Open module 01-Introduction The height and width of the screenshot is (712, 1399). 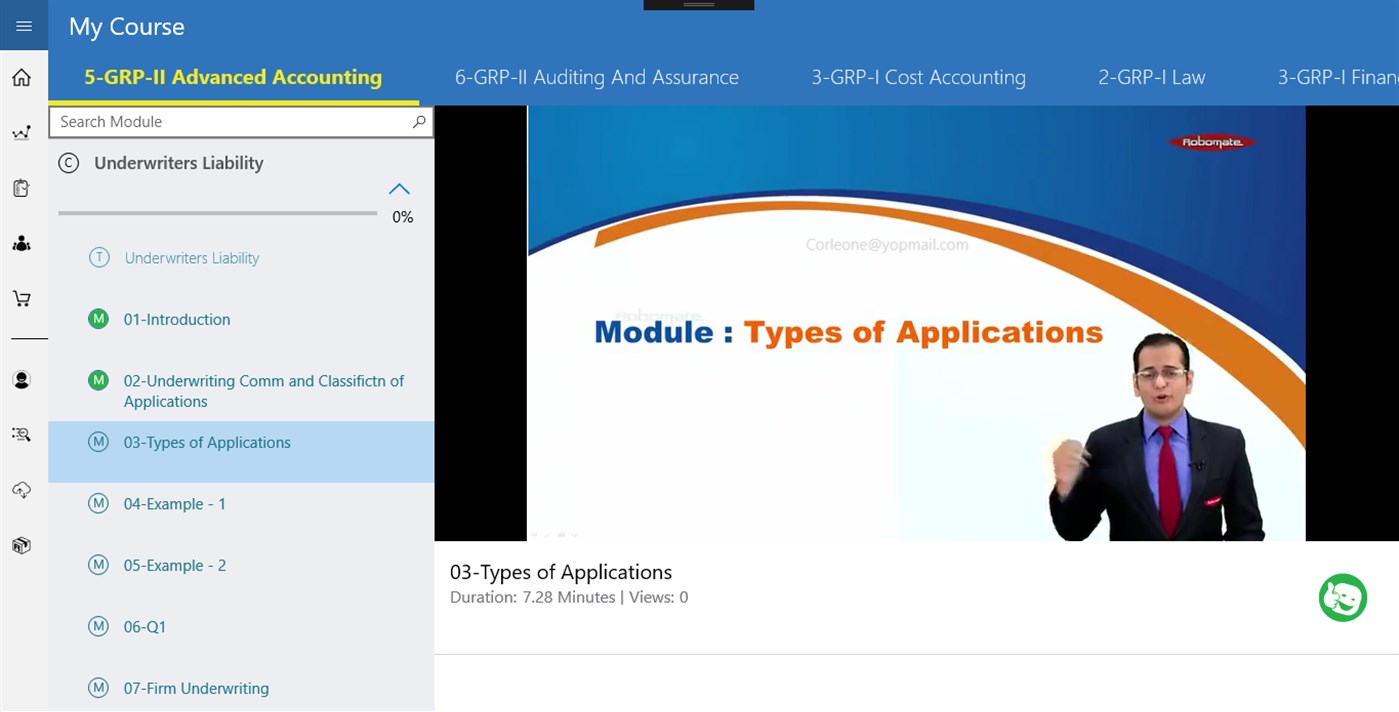(177, 320)
